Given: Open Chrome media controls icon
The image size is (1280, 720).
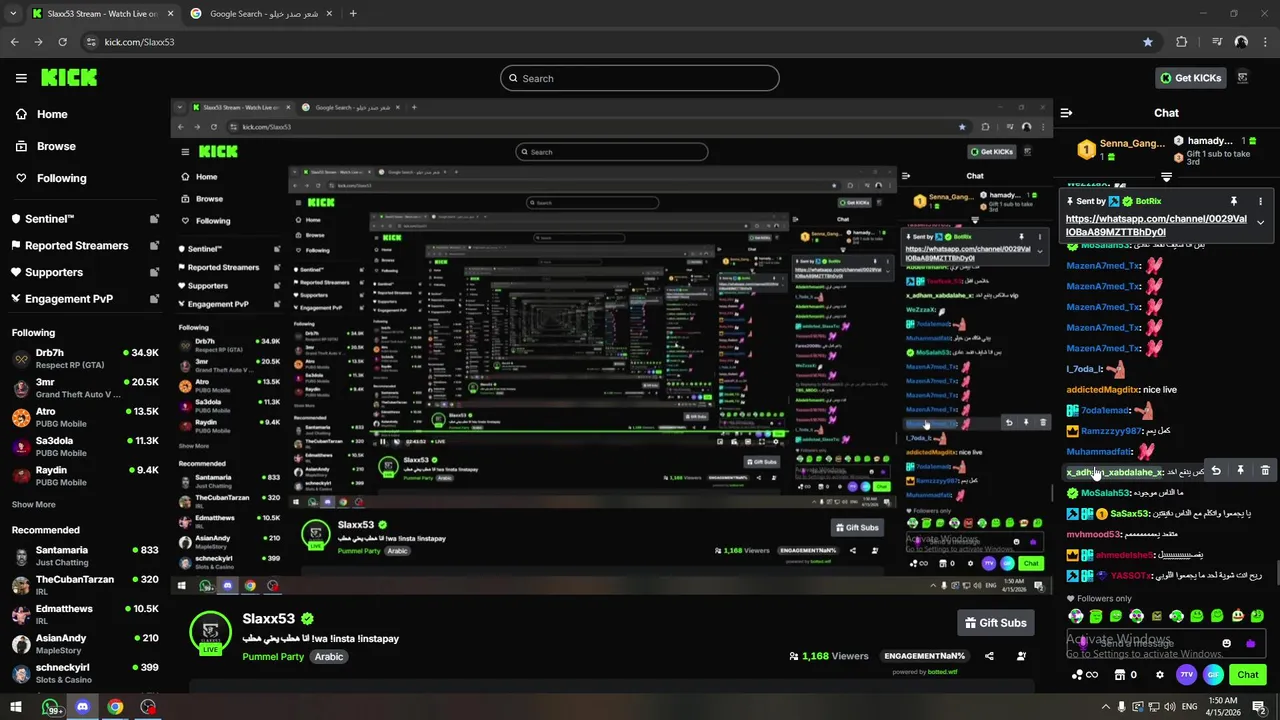Looking at the screenshot, I should click(x=1217, y=42).
